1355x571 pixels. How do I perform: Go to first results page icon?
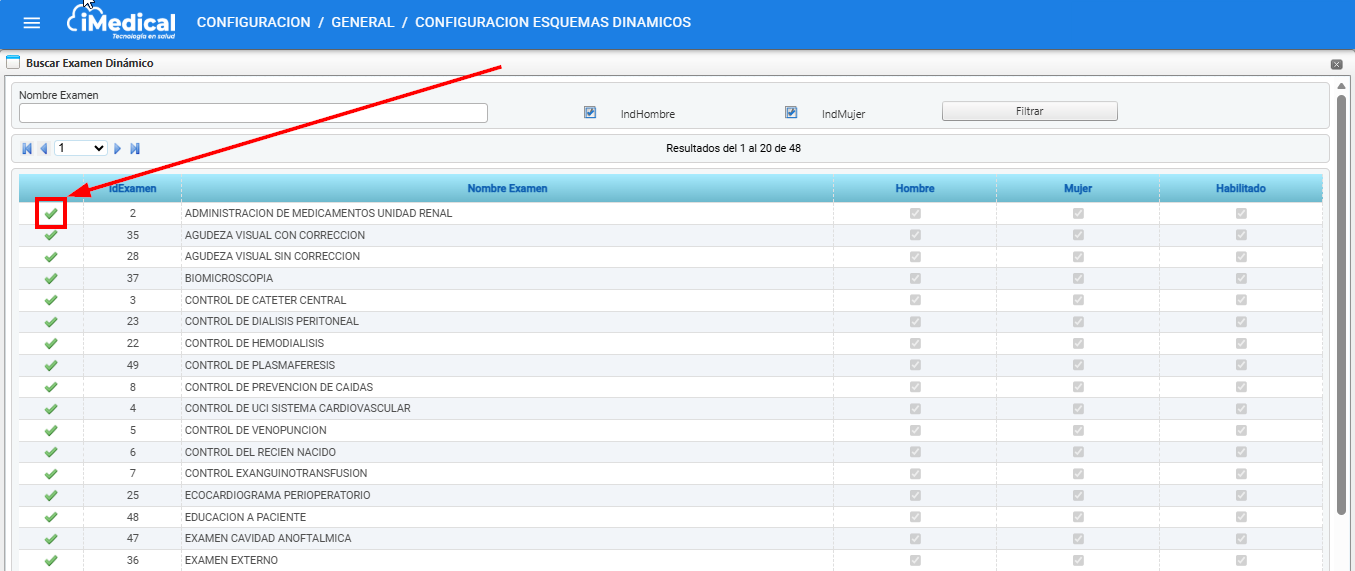pyautogui.click(x=27, y=148)
